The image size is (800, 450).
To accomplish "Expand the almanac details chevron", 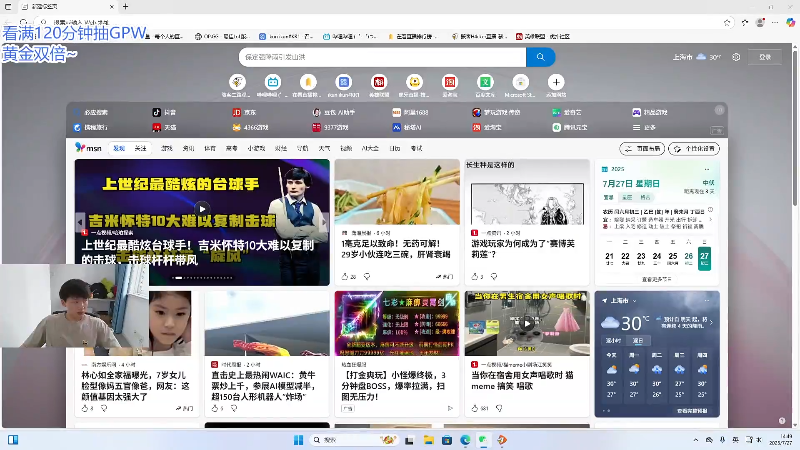I will click(711, 219).
